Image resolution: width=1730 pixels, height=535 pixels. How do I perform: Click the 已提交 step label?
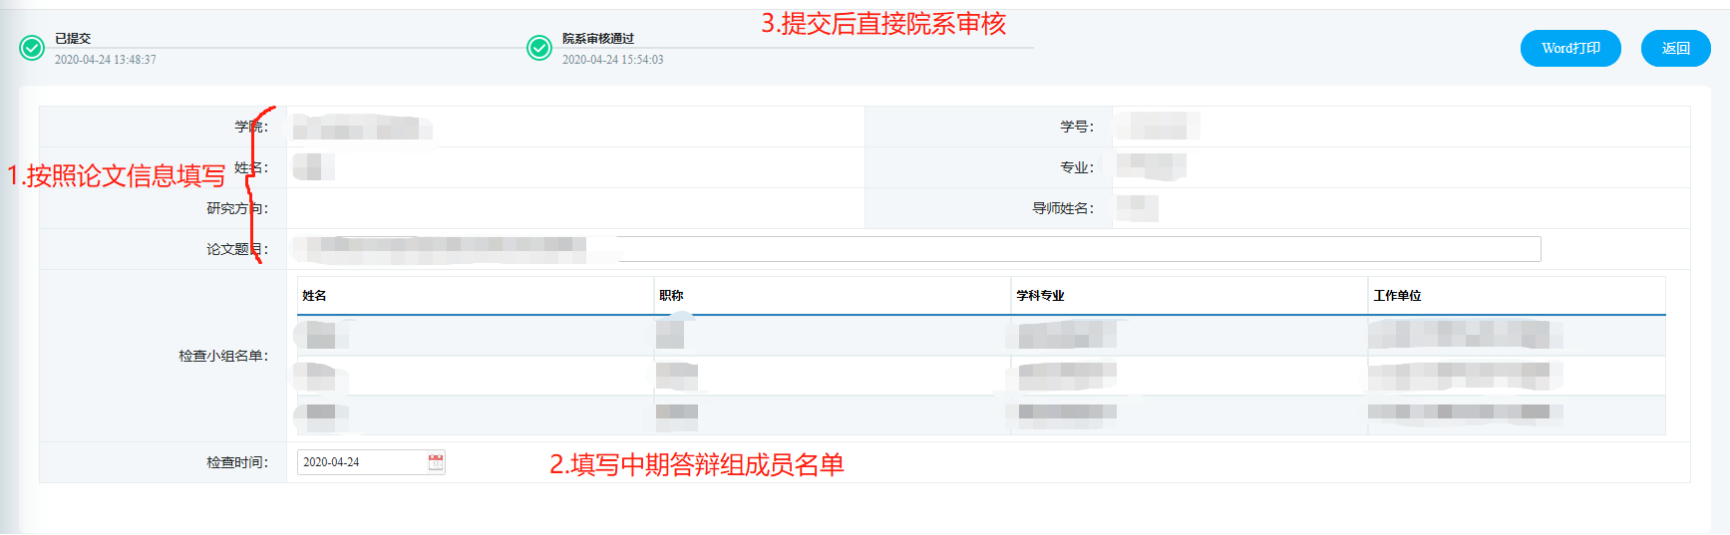73,38
